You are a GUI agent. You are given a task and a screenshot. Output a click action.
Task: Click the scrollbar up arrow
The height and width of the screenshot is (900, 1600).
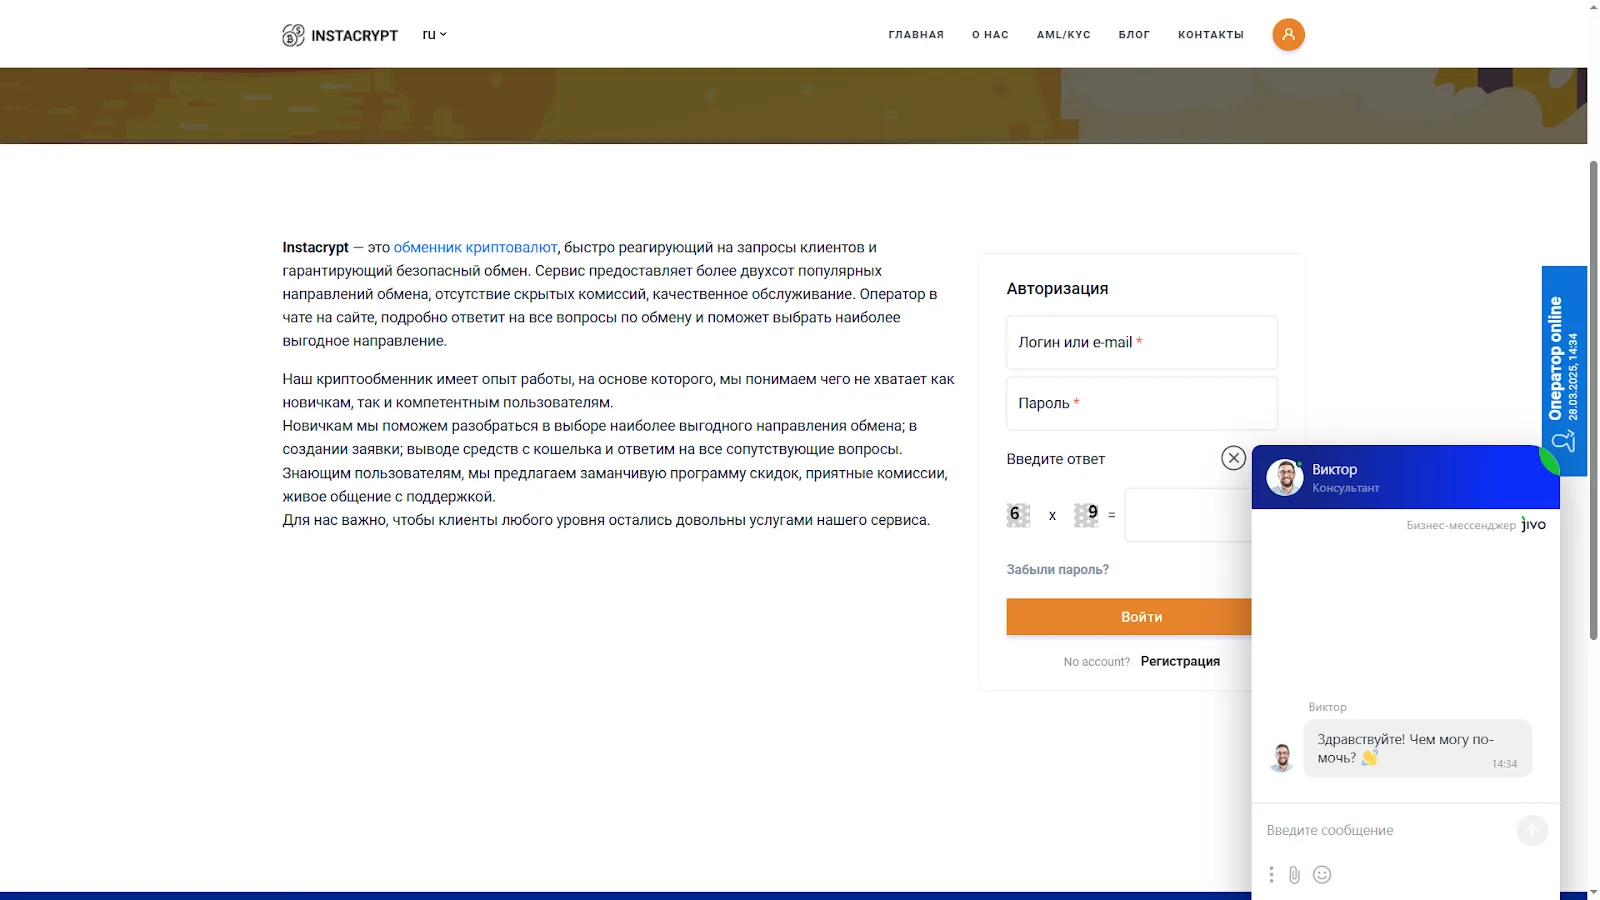(x=1594, y=6)
